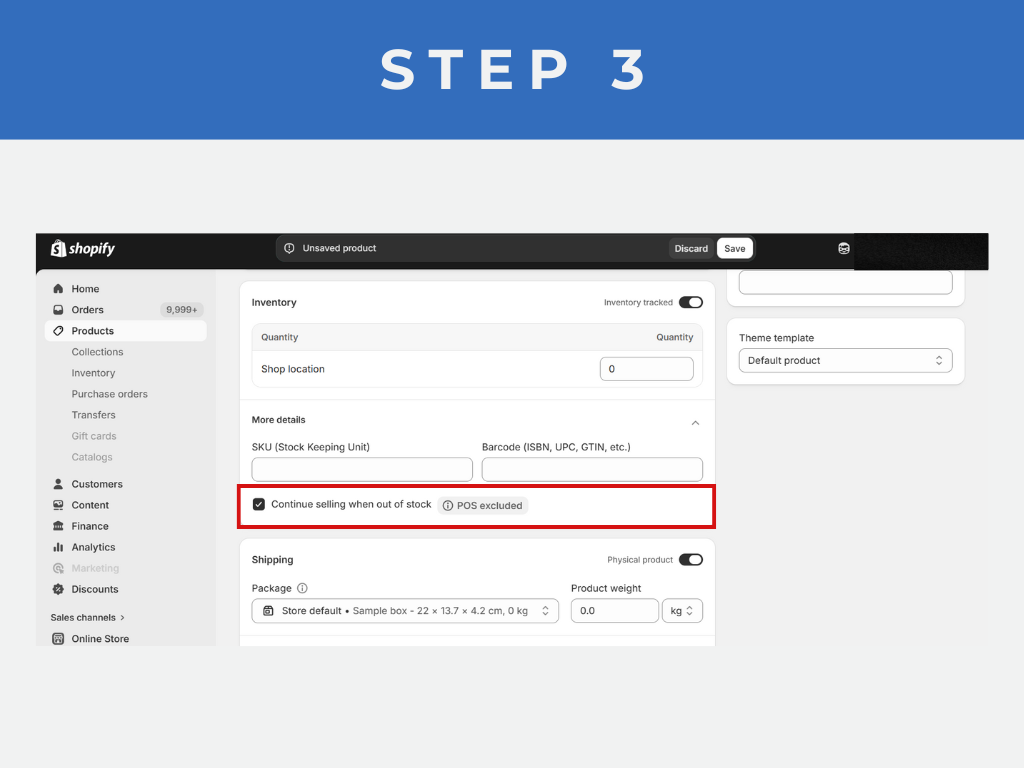Click the Discard button
1024x768 pixels.
pyautogui.click(x=691, y=249)
